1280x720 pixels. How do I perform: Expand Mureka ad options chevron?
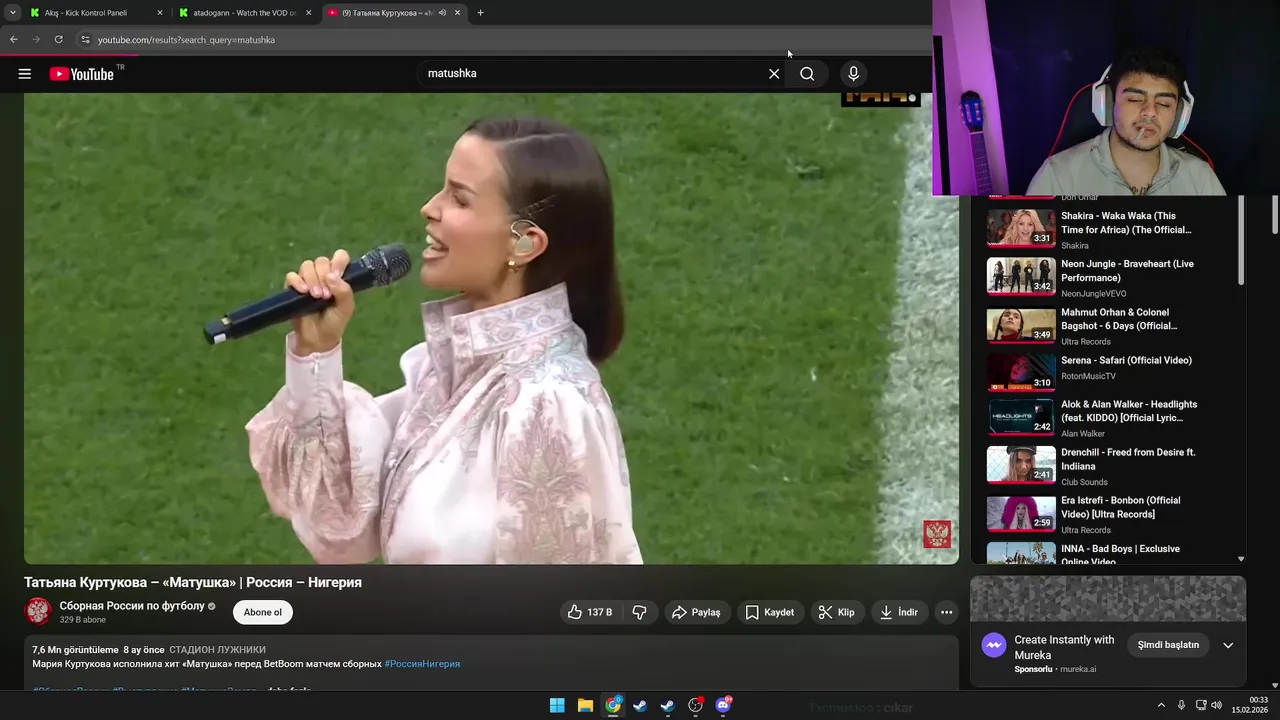(x=1228, y=645)
